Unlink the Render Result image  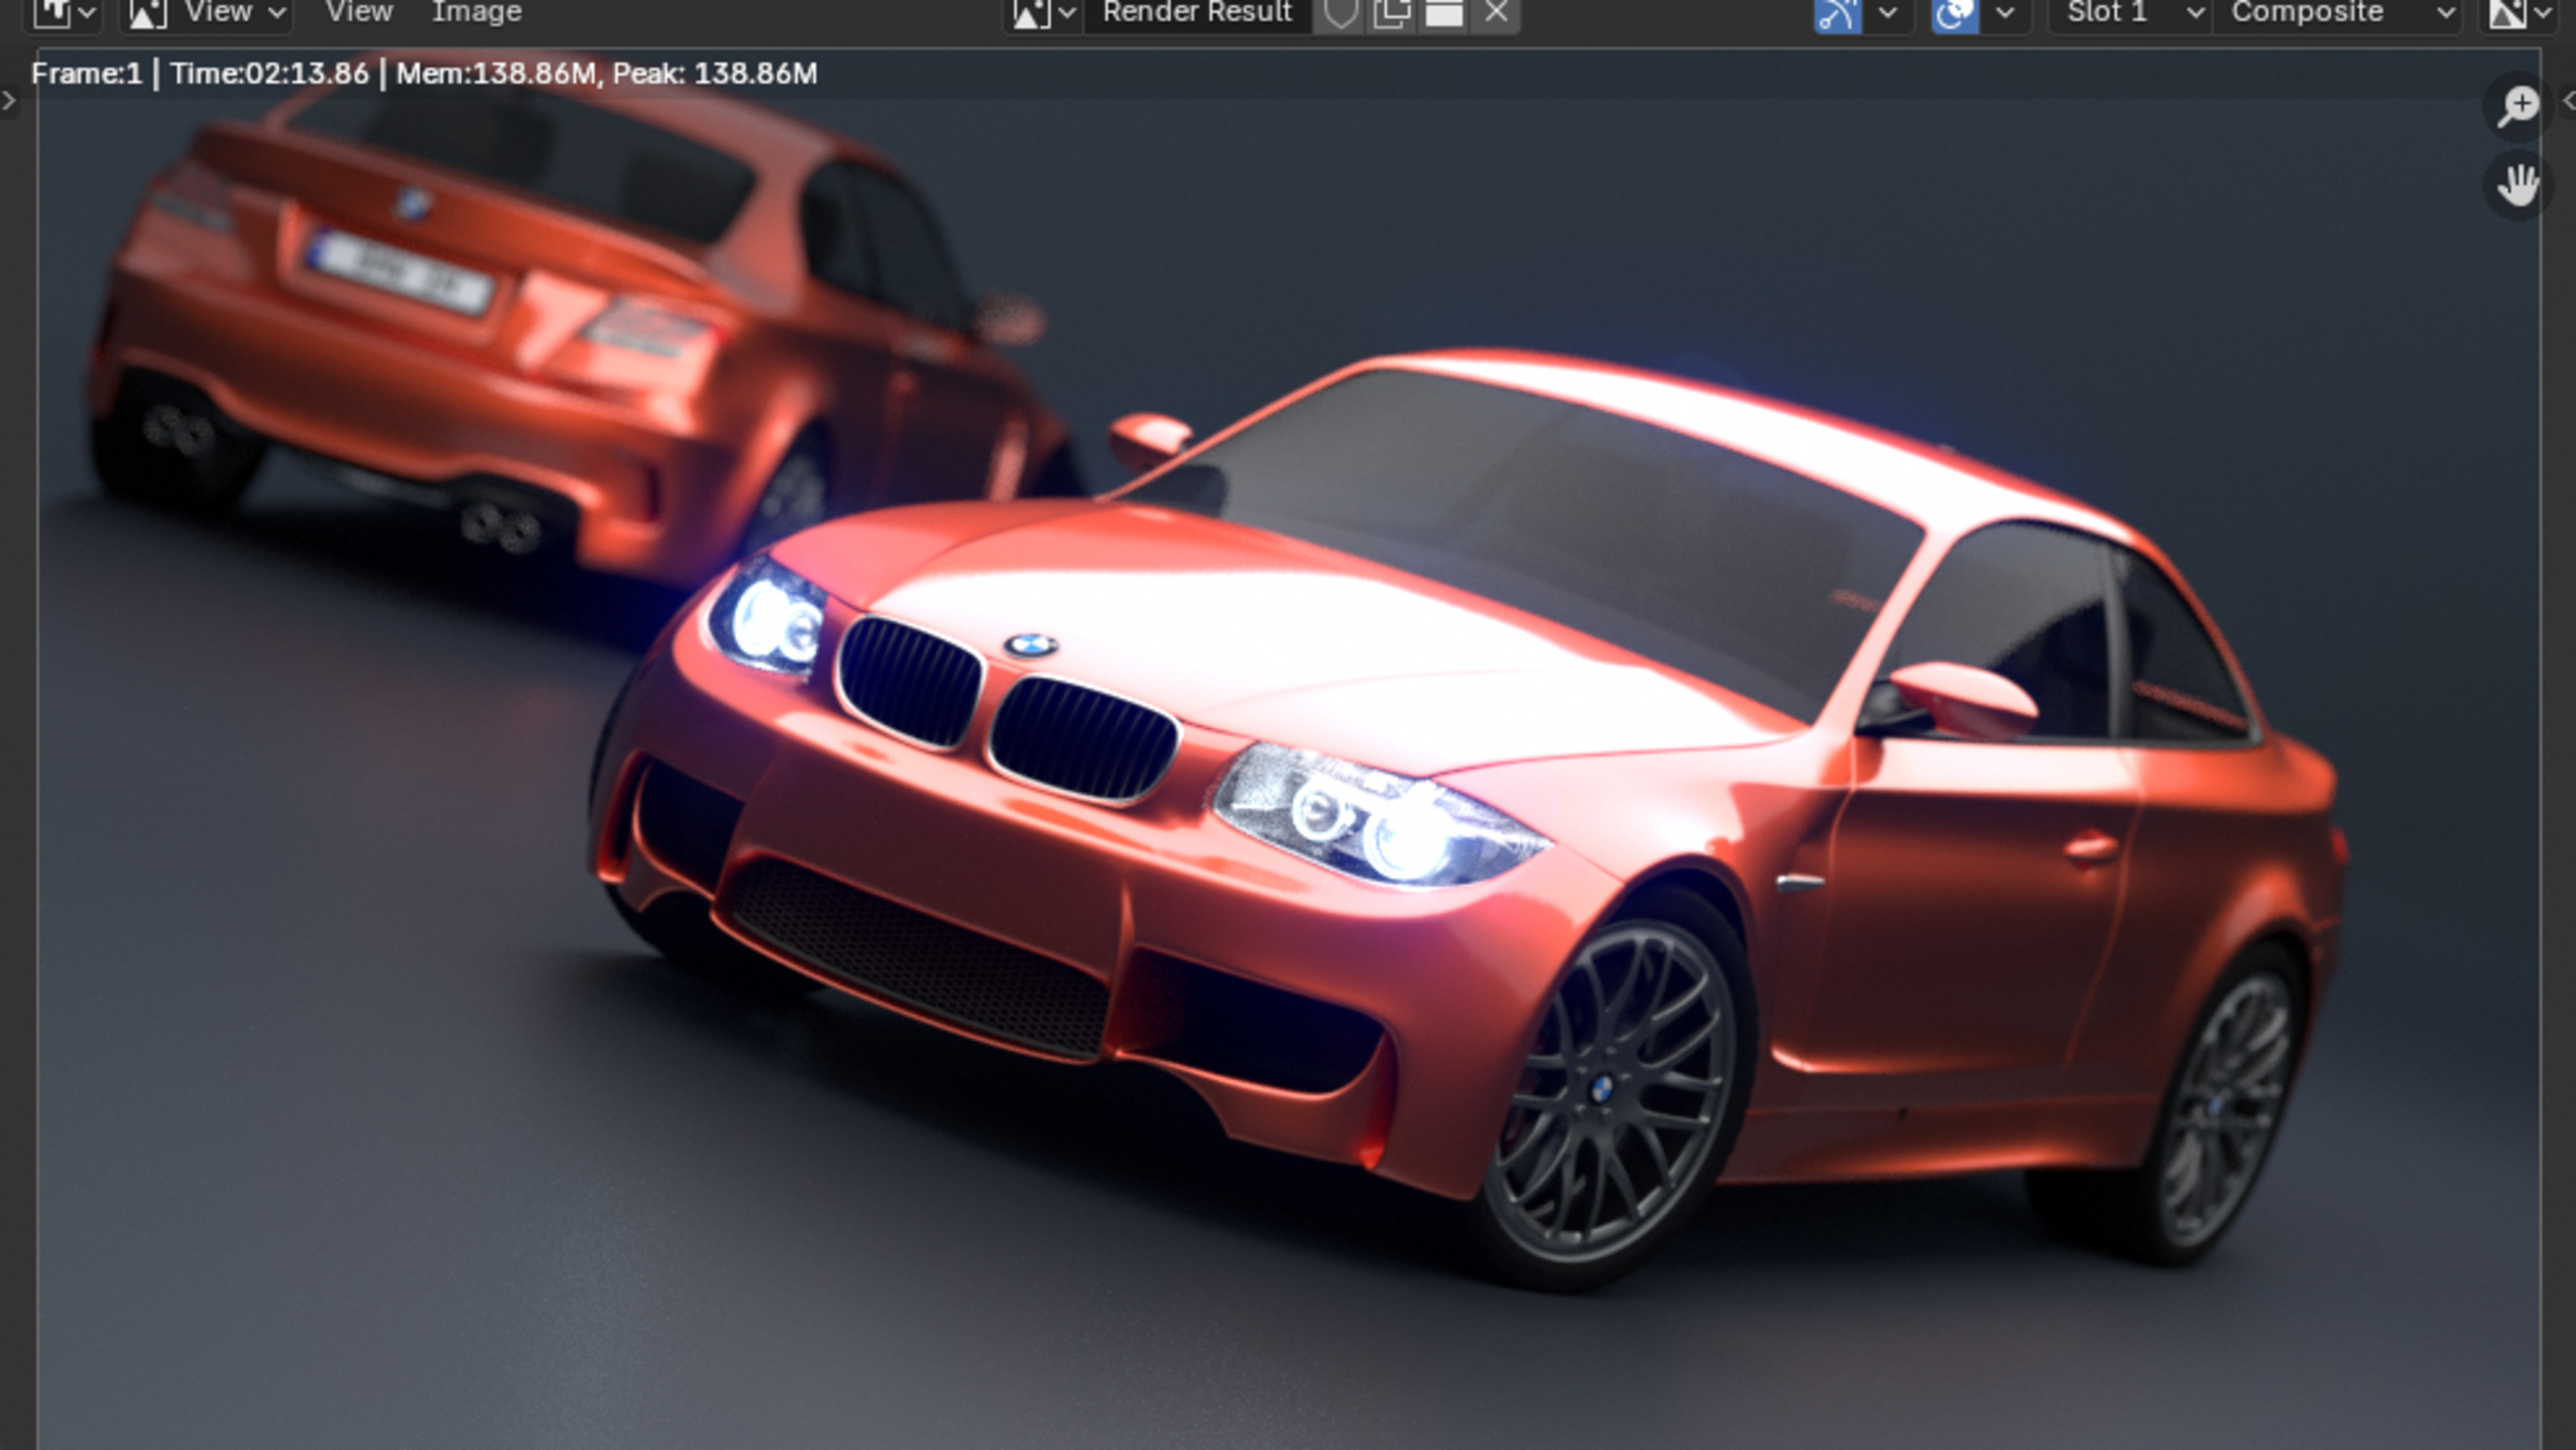click(1496, 13)
